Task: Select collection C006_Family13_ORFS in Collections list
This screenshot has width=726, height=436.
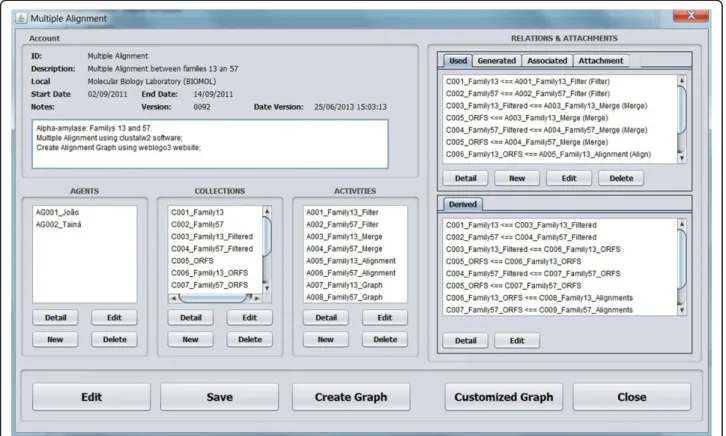Action: coord(209,273)
